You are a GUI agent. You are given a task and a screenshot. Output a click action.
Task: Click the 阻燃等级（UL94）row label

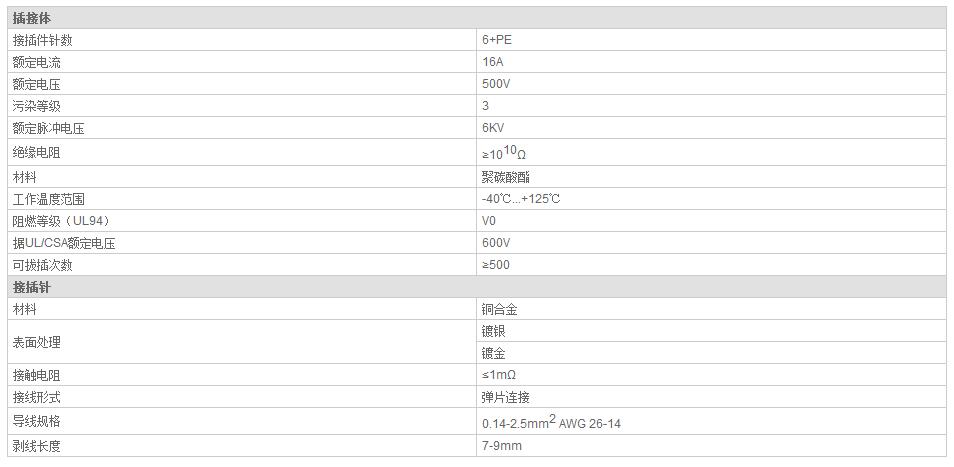pyautogui.click(x=60, y=221)
